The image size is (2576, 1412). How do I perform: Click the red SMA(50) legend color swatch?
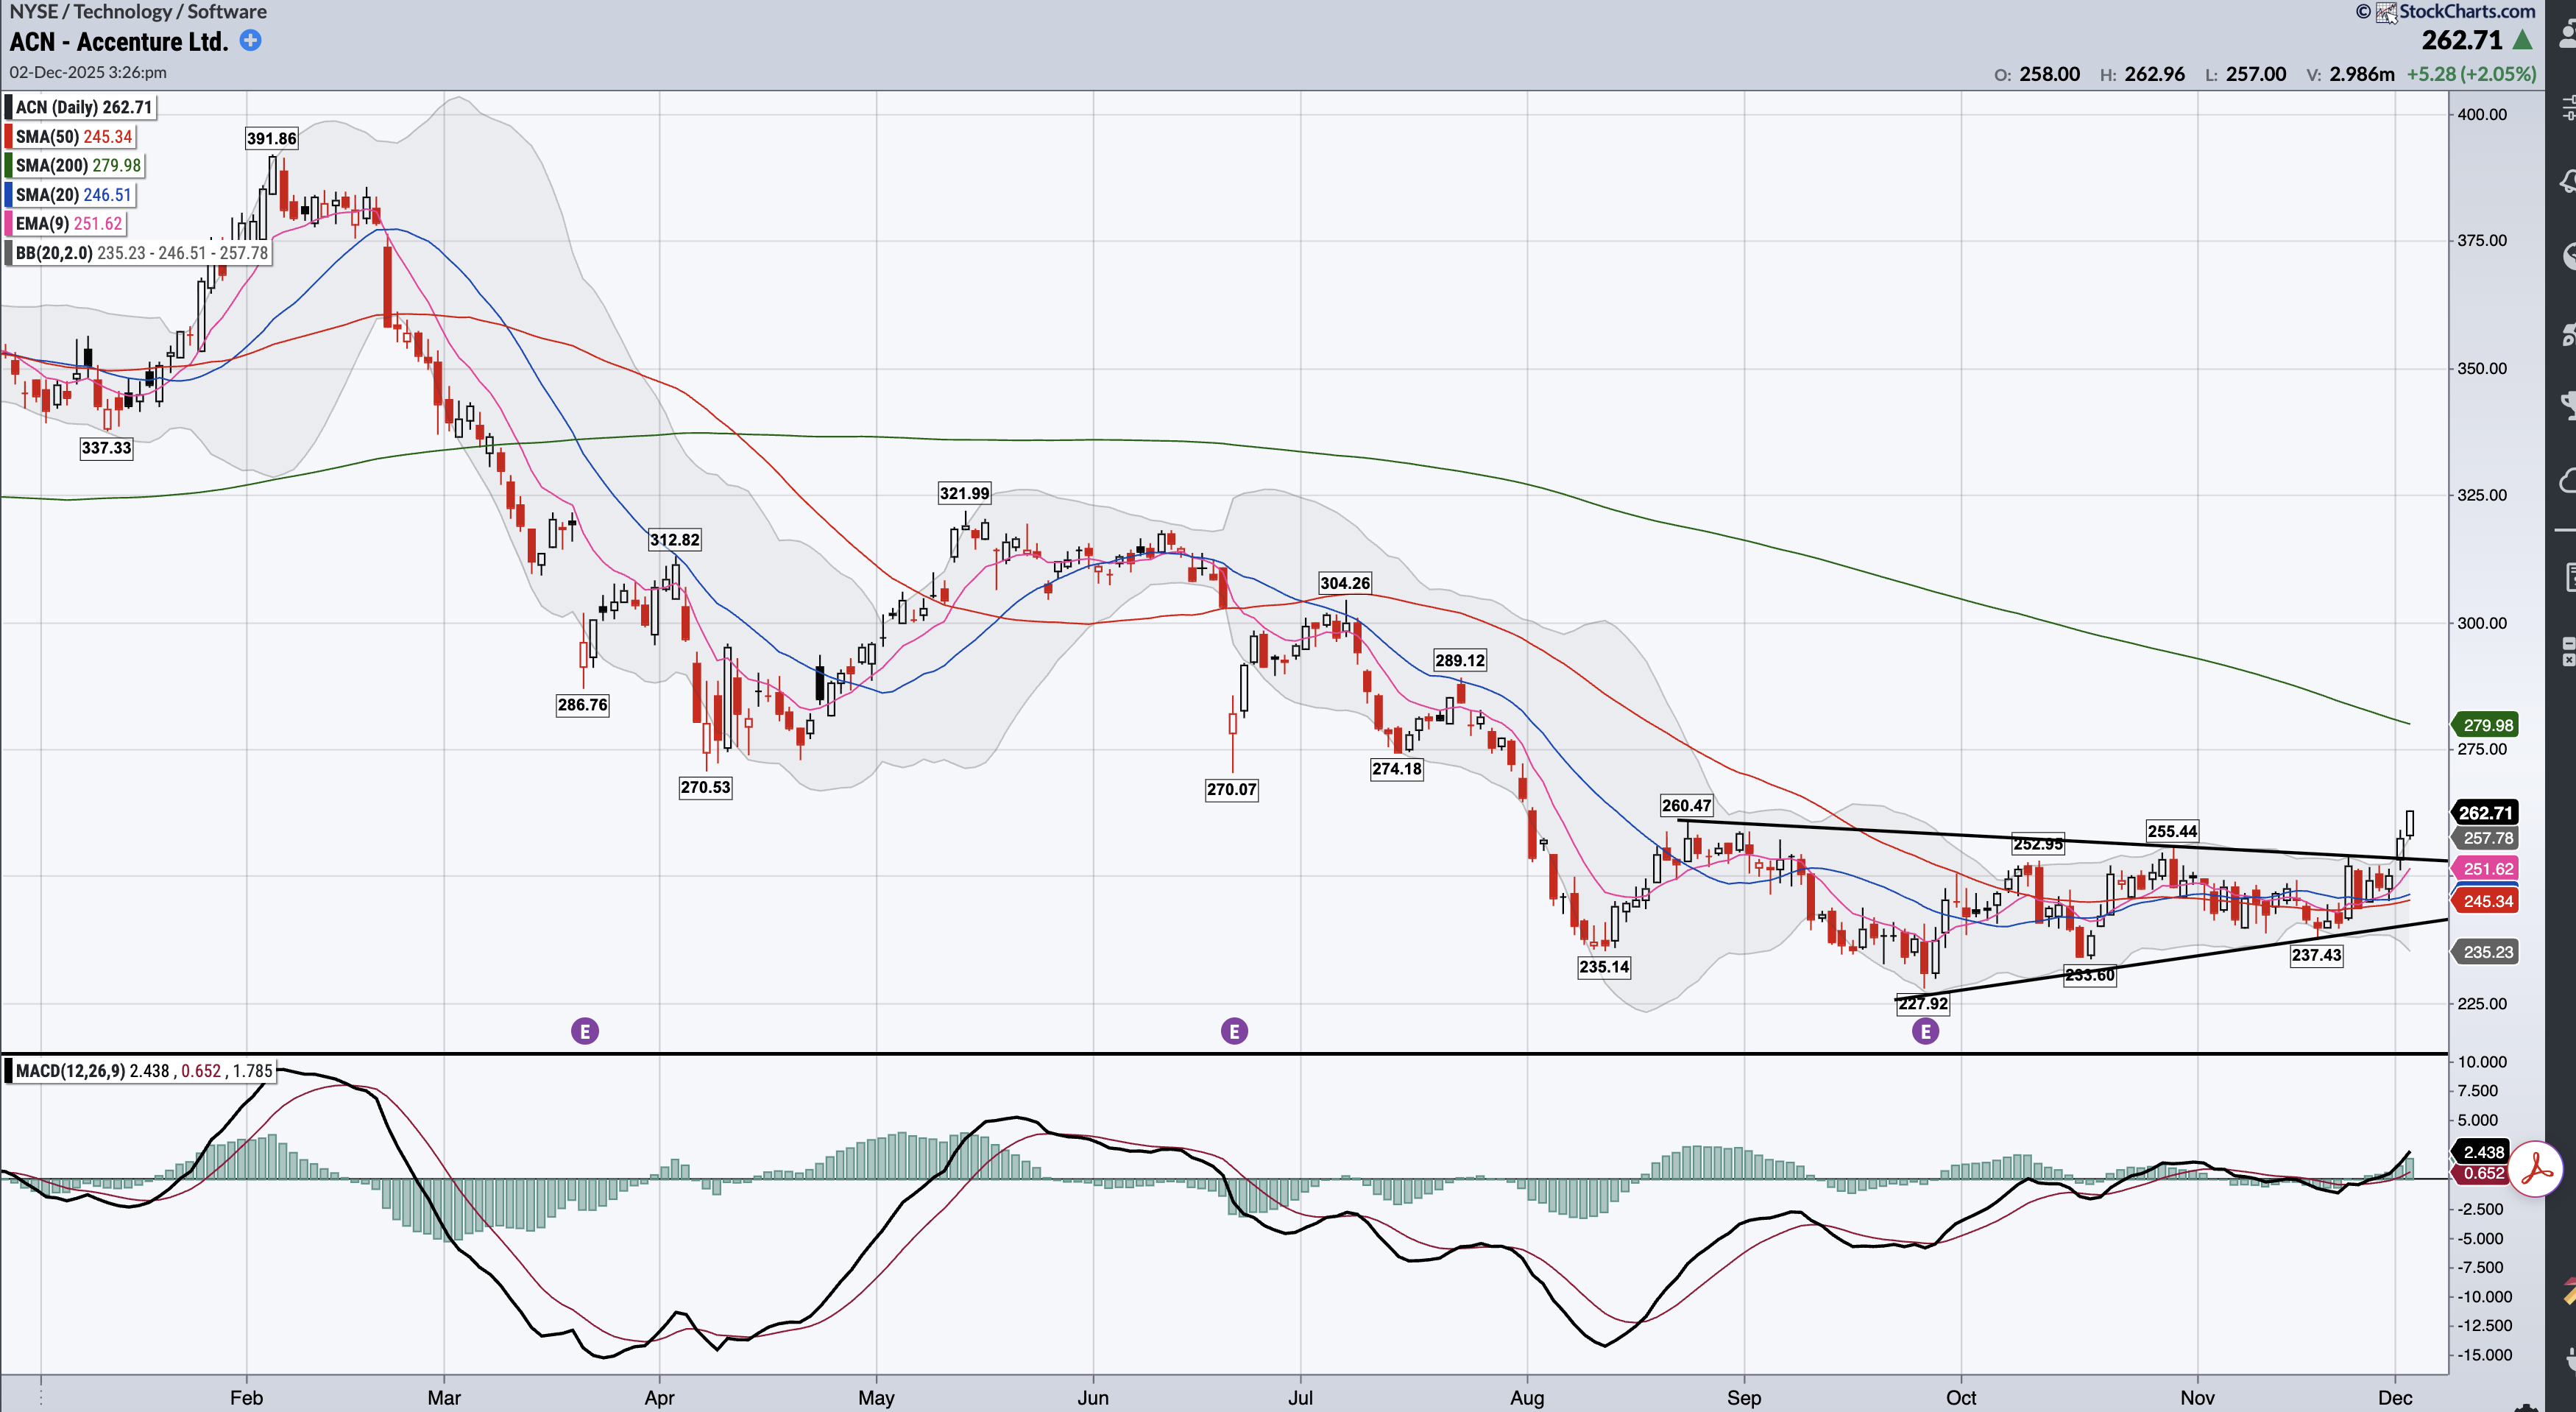9,137
